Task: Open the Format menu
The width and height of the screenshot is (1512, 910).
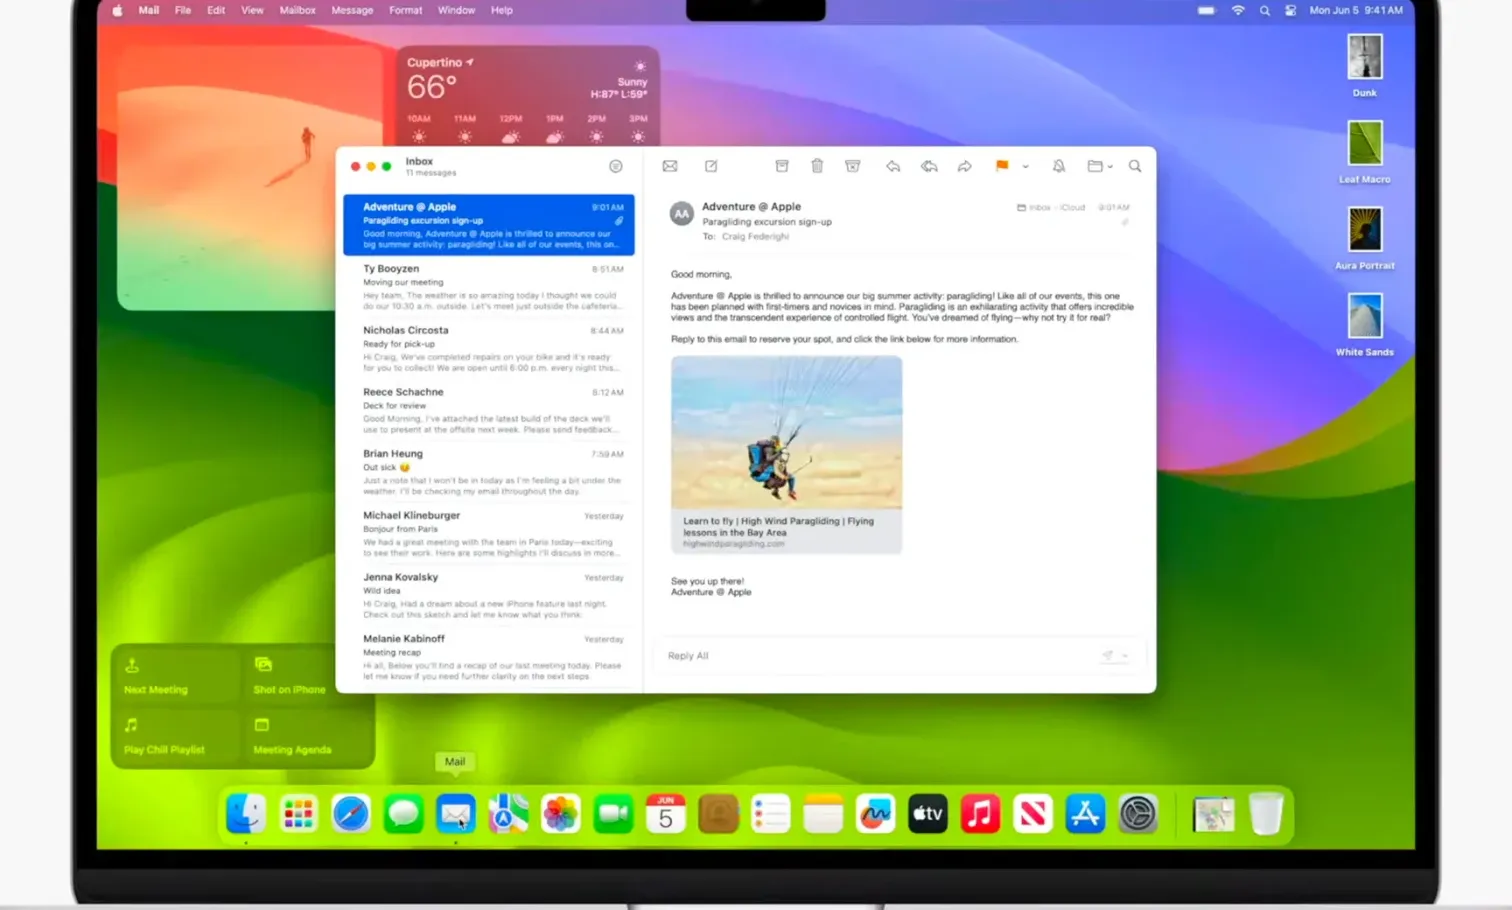Action: (405, 10)
